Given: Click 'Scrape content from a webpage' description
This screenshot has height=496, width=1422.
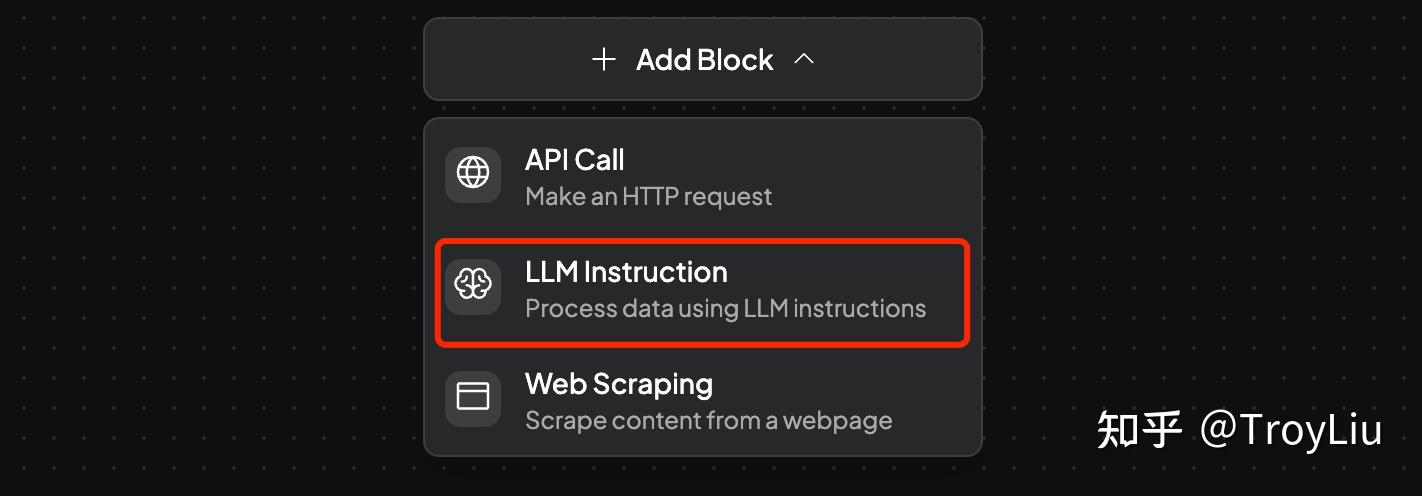Looking at the screenshot, I should point(708,420).
